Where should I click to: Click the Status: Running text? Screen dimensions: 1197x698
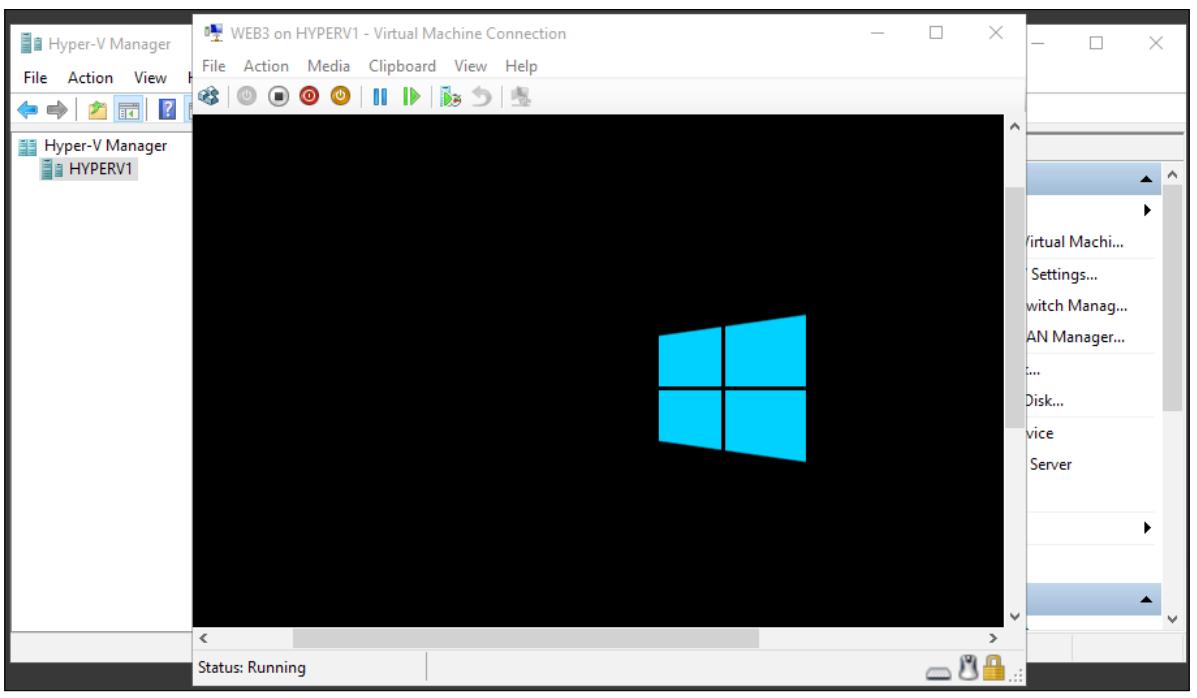[252, 667]
